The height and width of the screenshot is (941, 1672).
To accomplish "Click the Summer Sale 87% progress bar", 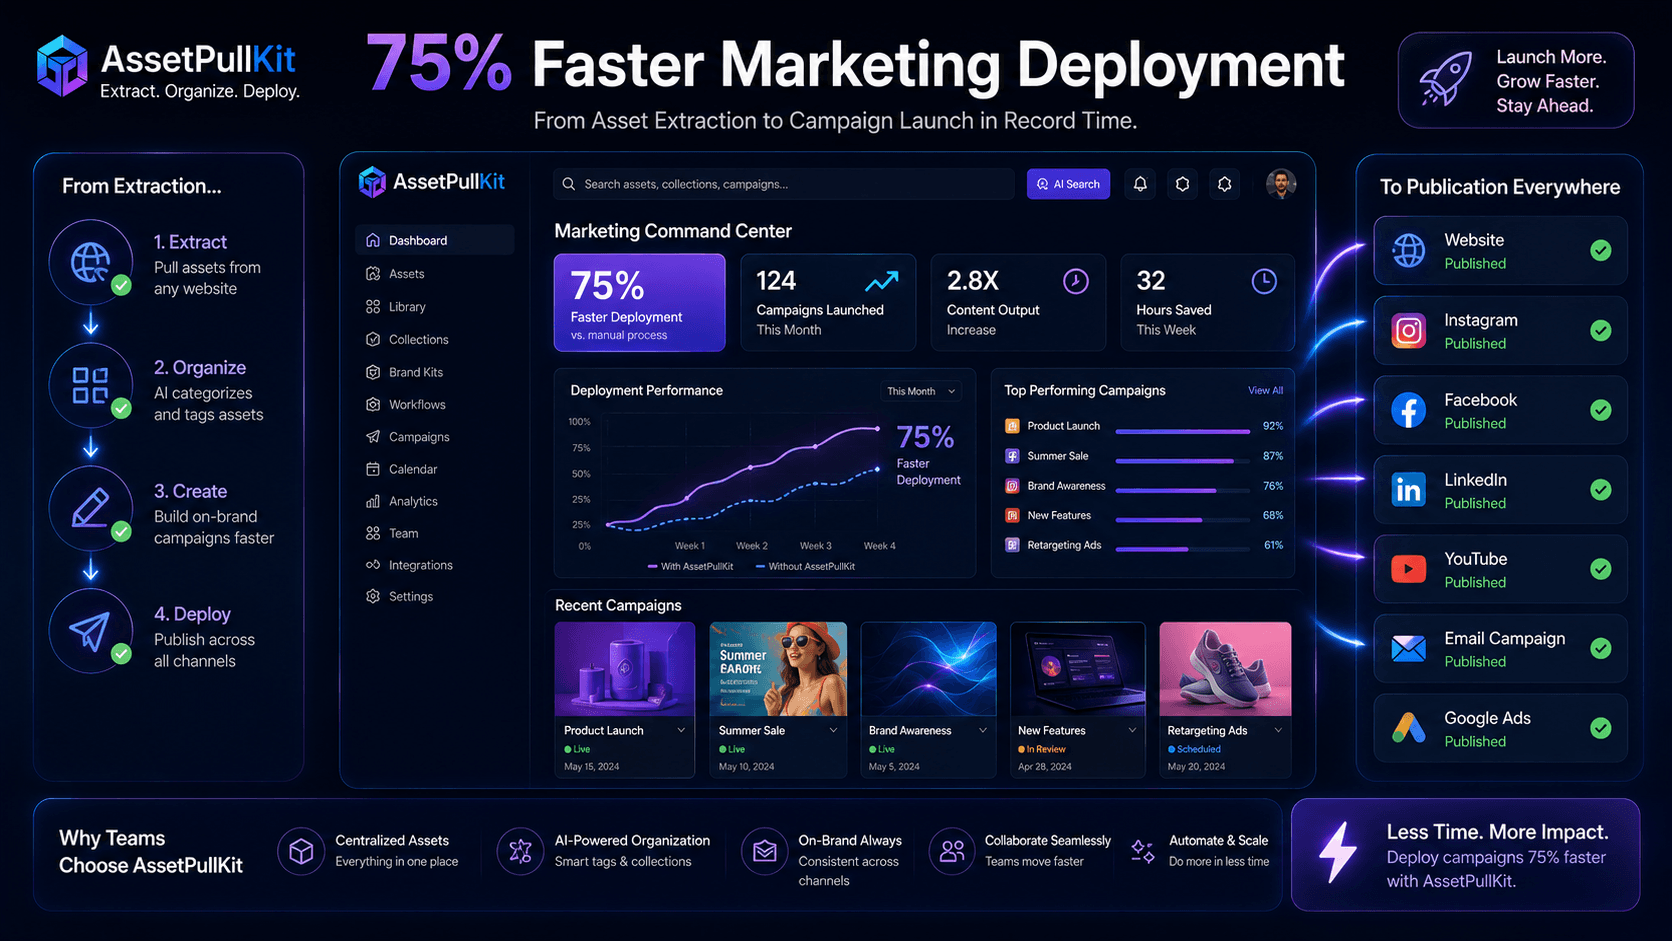I will (1183, 461).
